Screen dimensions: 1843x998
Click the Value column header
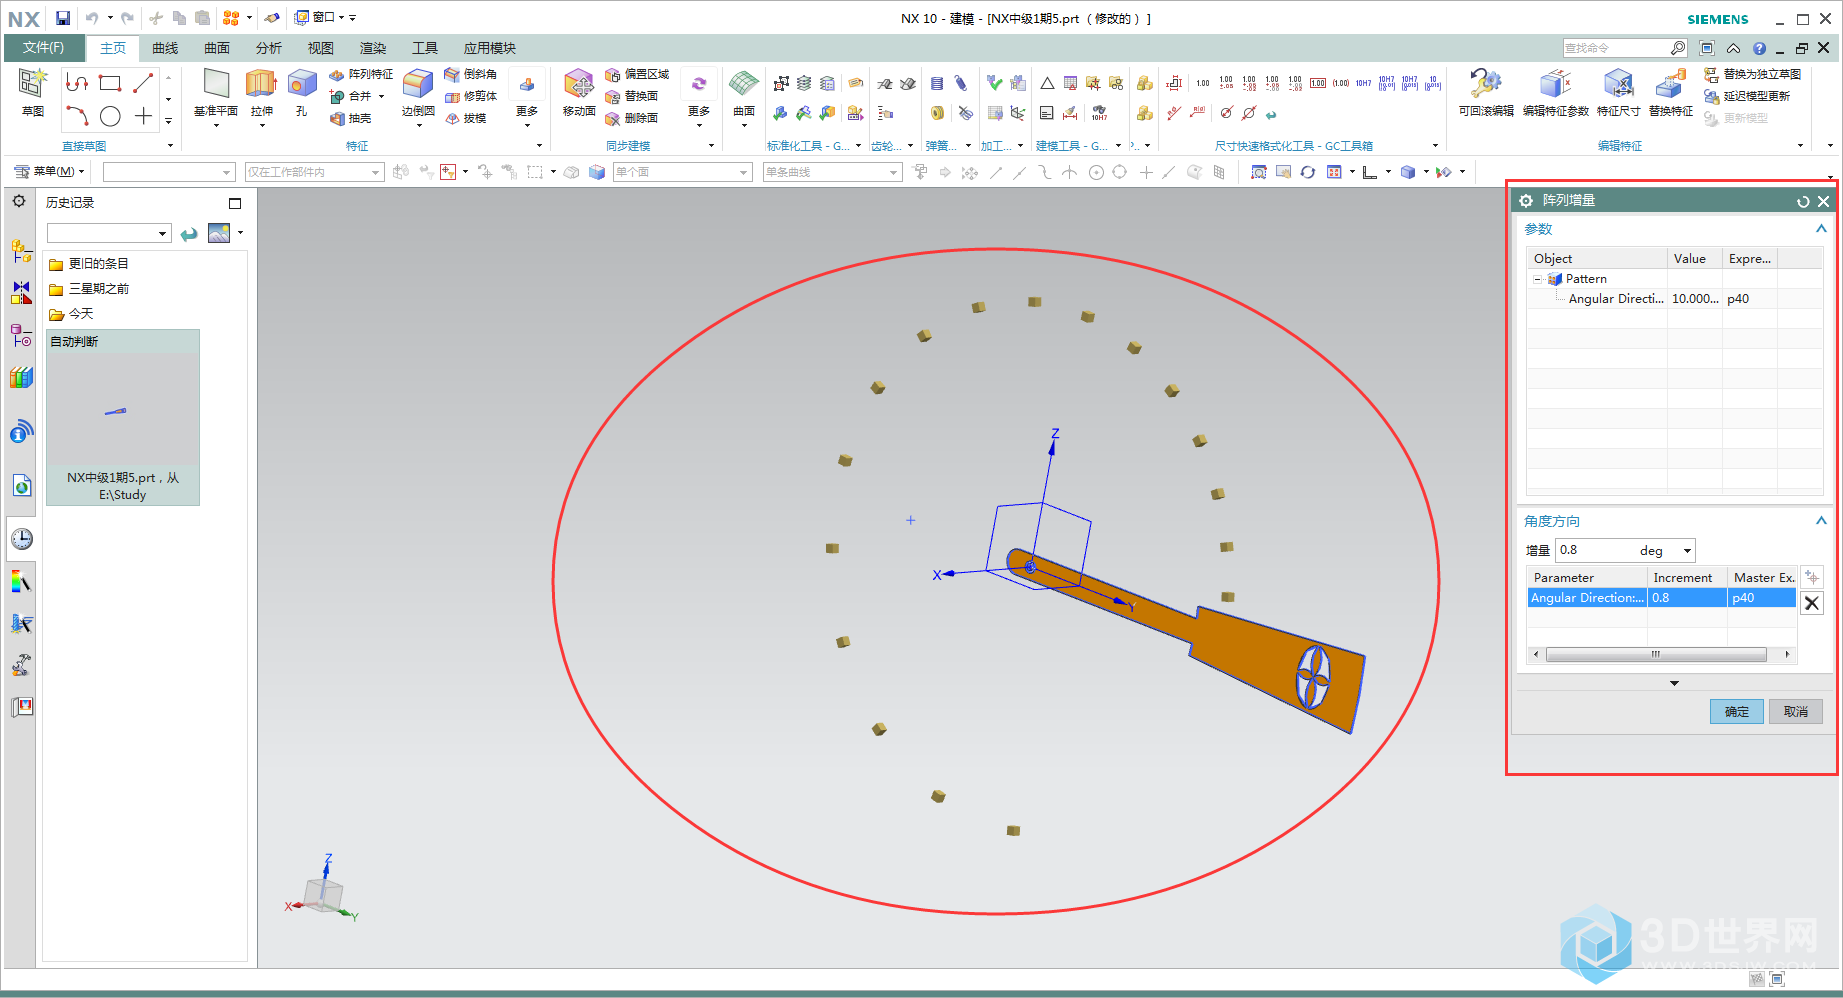tap(1695, 259)
